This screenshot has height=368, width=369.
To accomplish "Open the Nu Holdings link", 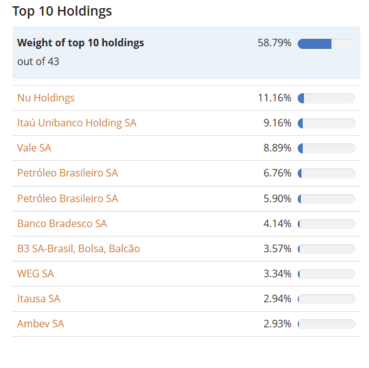I will [x=46, y=98].
